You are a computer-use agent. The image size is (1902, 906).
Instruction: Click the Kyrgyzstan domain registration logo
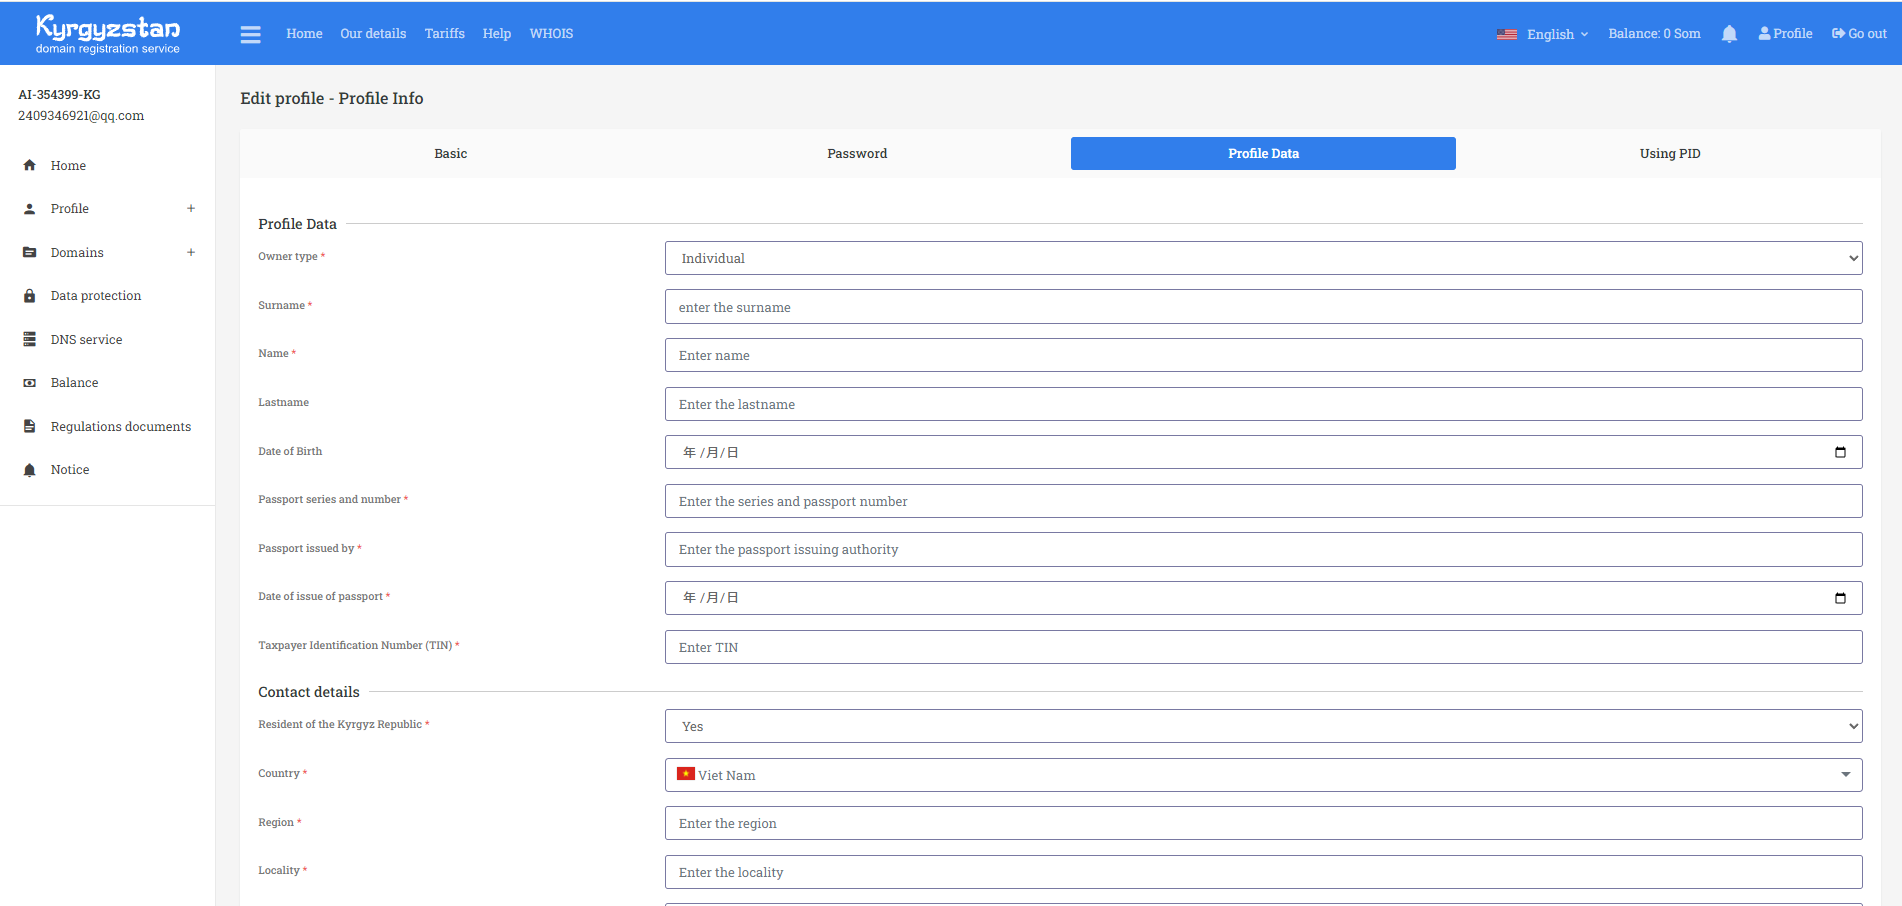(108, 34)
